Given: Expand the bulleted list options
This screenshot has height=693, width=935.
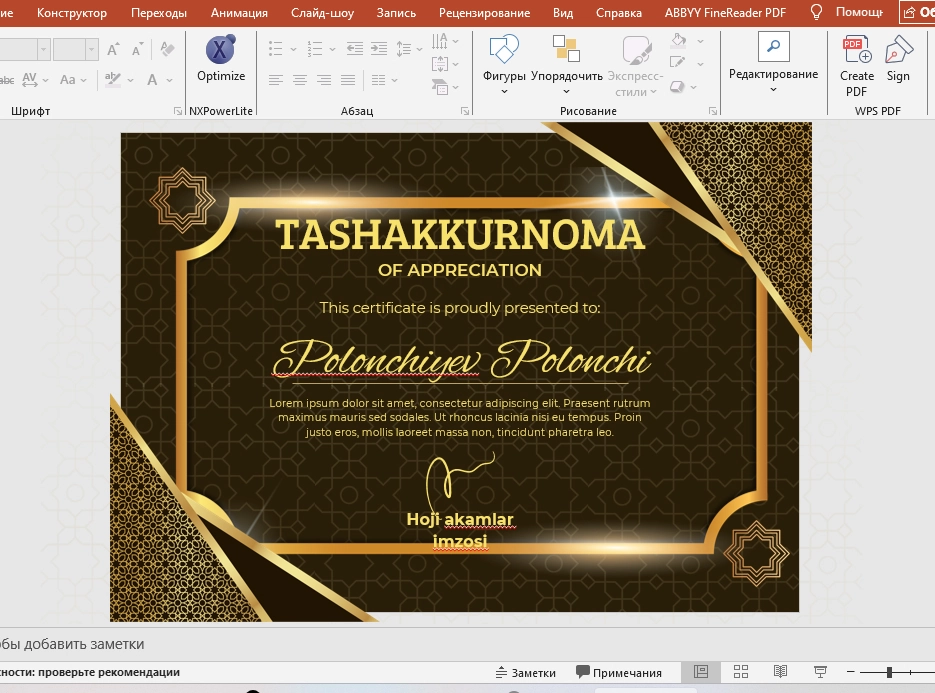Looking at the screenshot, I should point(293,49).
